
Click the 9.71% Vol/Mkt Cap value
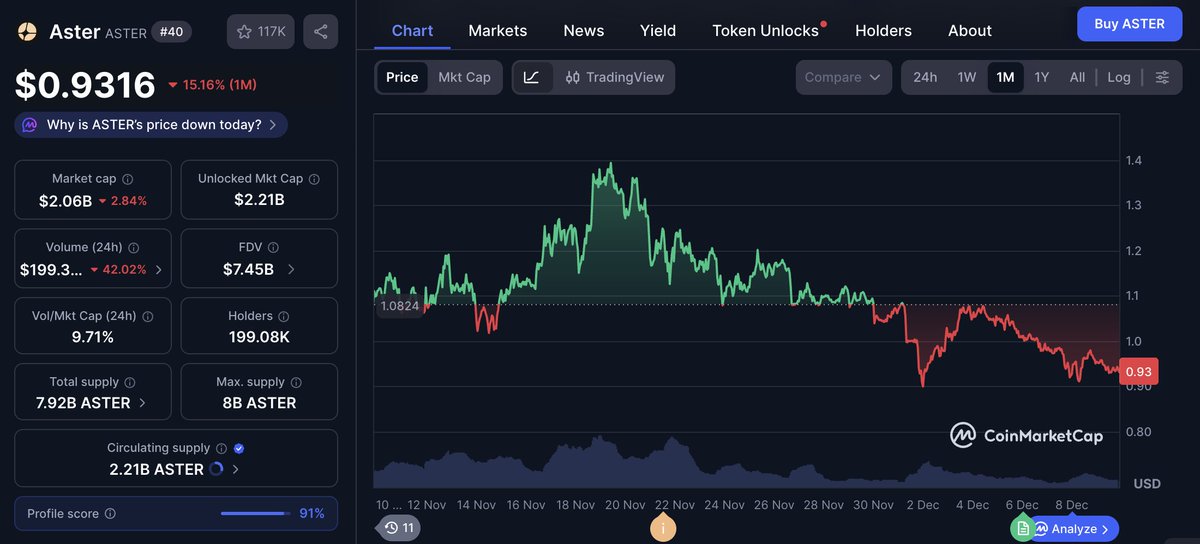tap(93, 337)
